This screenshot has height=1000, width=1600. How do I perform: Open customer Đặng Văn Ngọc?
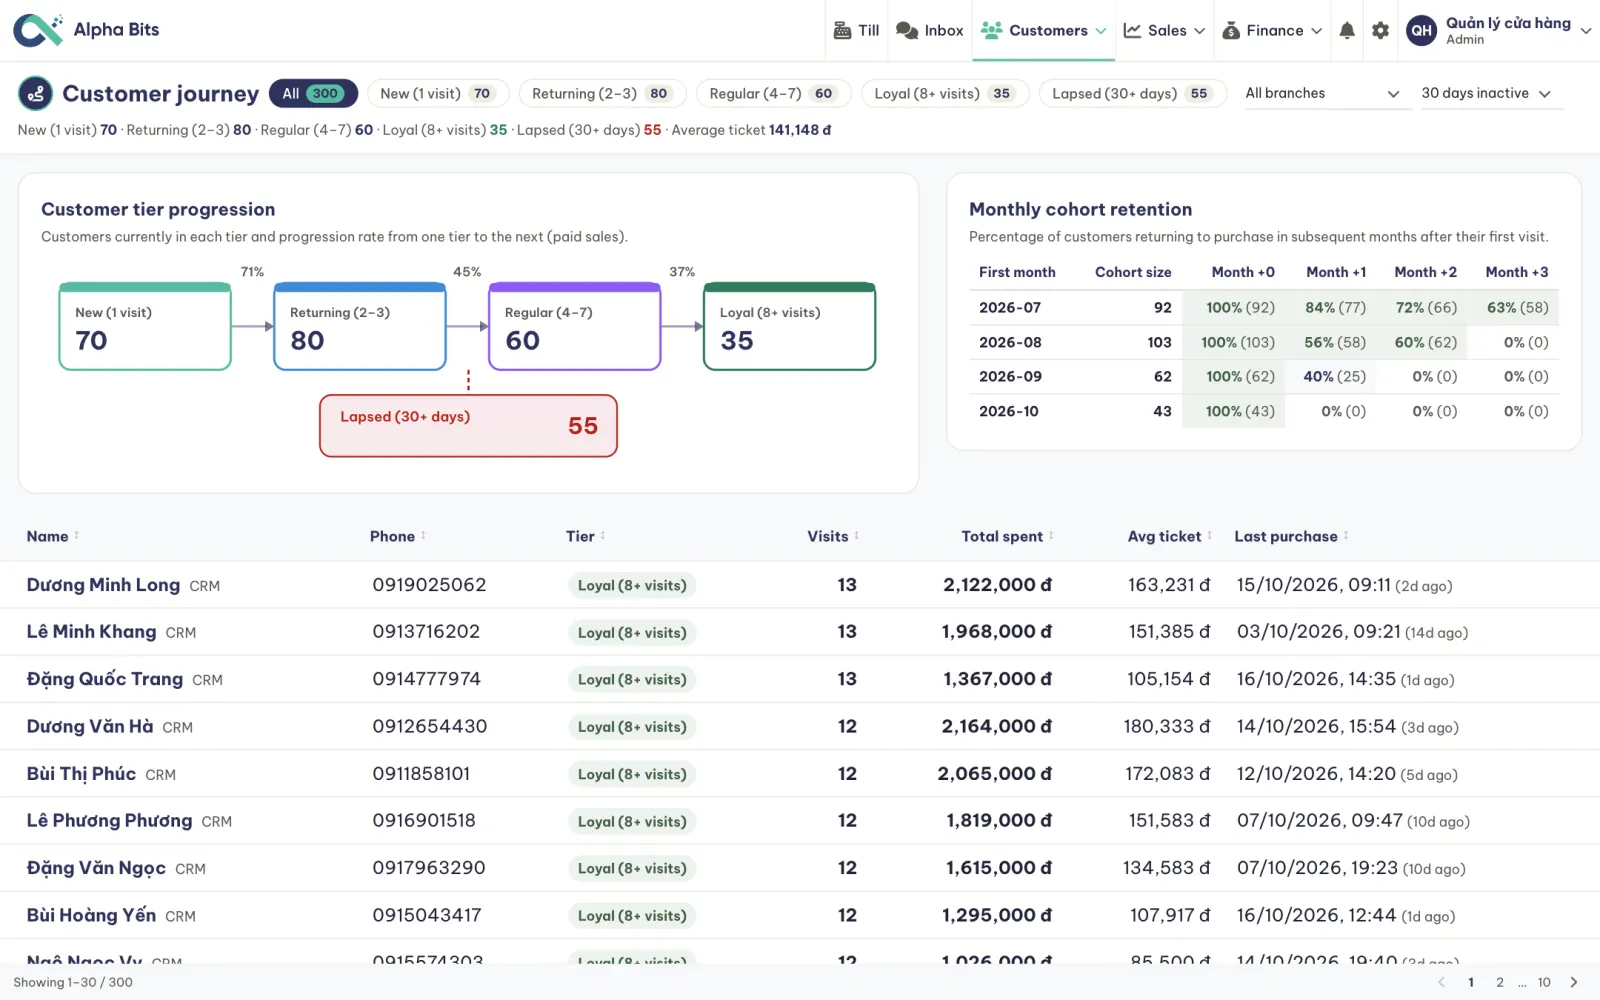96,868
